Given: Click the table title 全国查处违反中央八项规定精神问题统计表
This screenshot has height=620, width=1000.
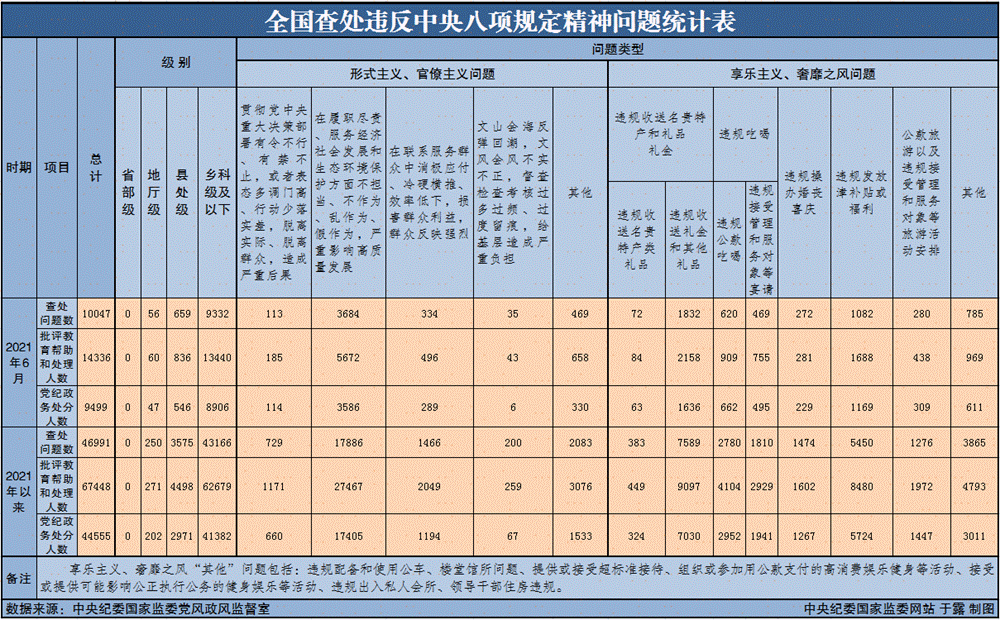Looking at the screenshot, I should pyautogui.click(x=500, y=21).
